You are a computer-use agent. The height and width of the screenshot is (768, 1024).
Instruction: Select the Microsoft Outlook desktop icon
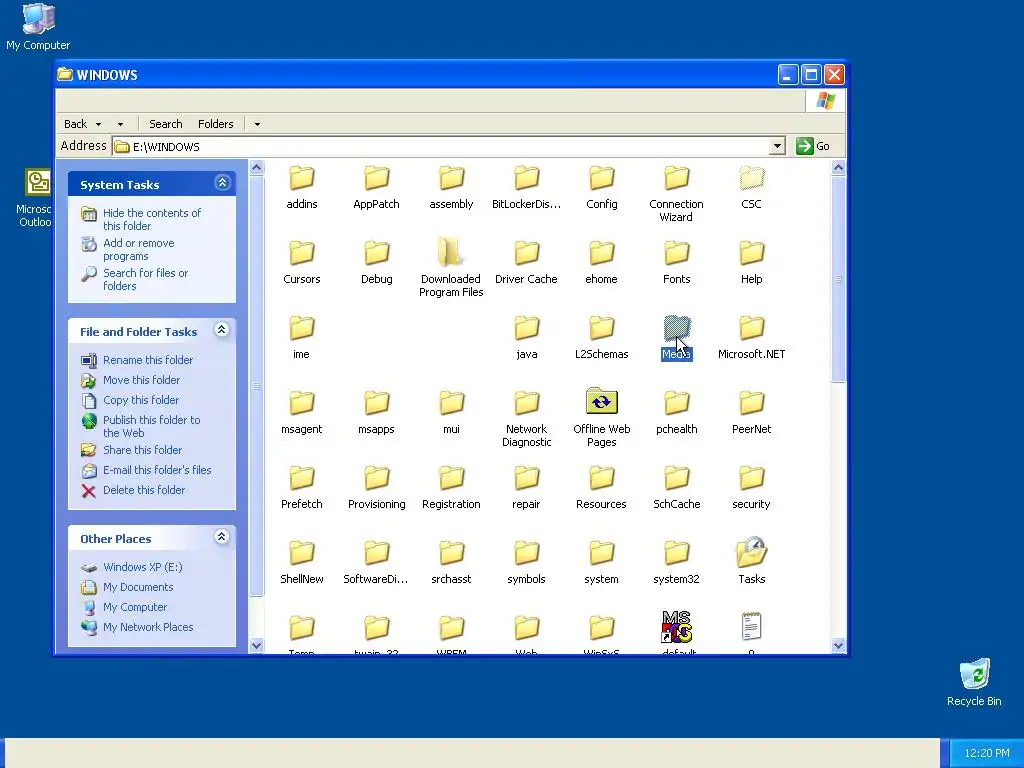(35, 198)
